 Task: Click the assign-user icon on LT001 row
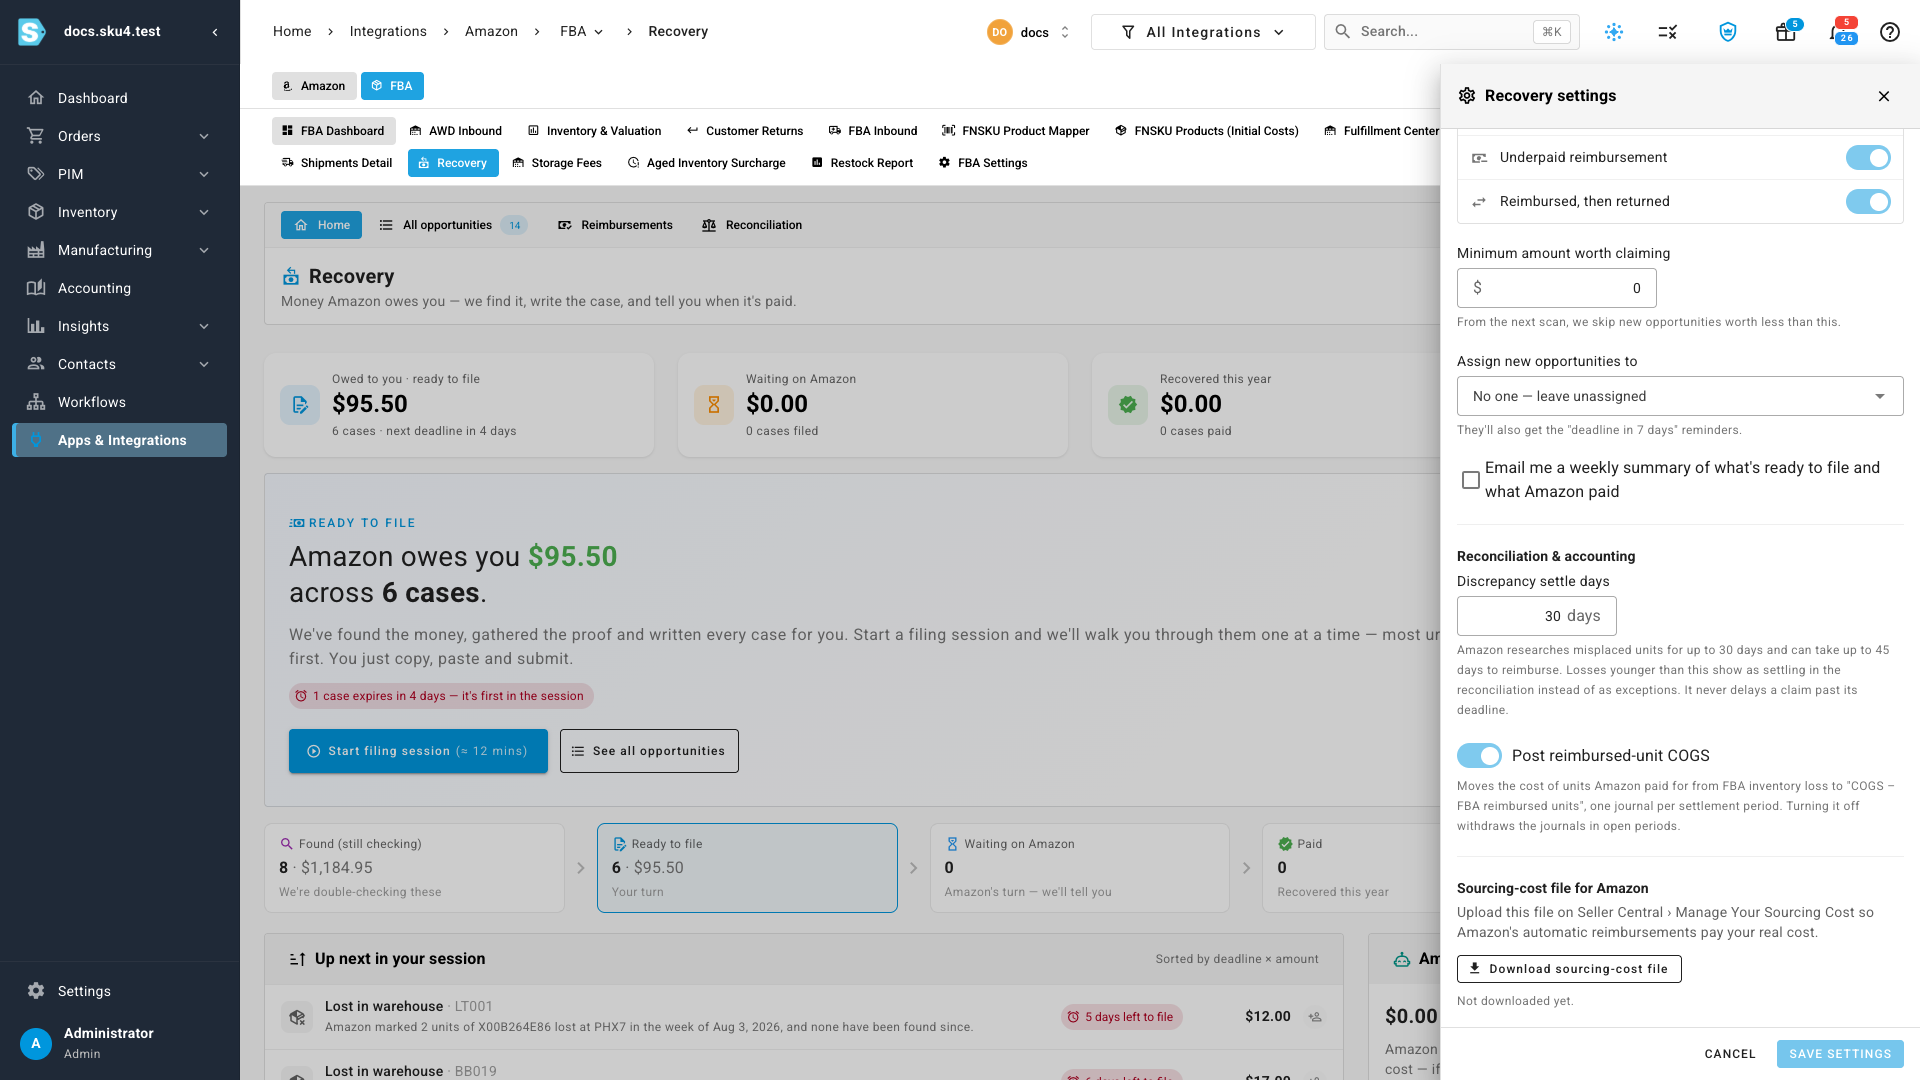tap(1315, 1017)
